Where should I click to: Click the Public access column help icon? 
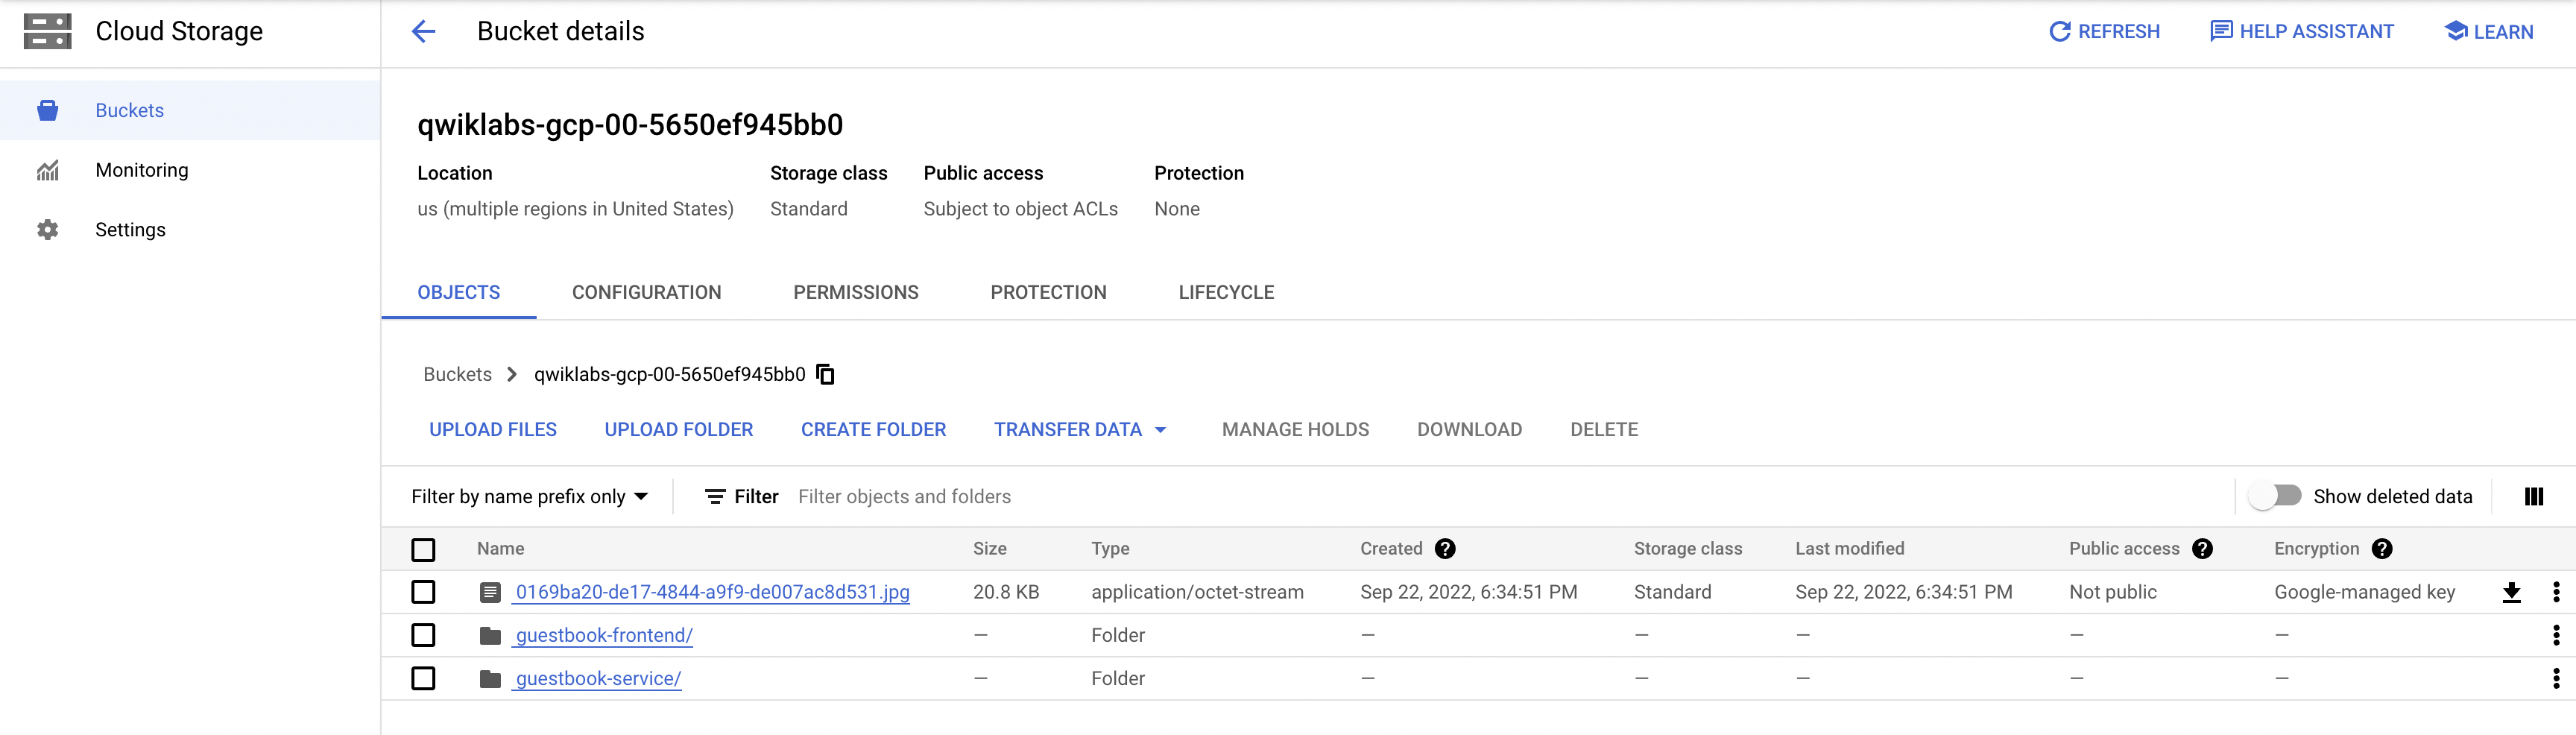2202,549
